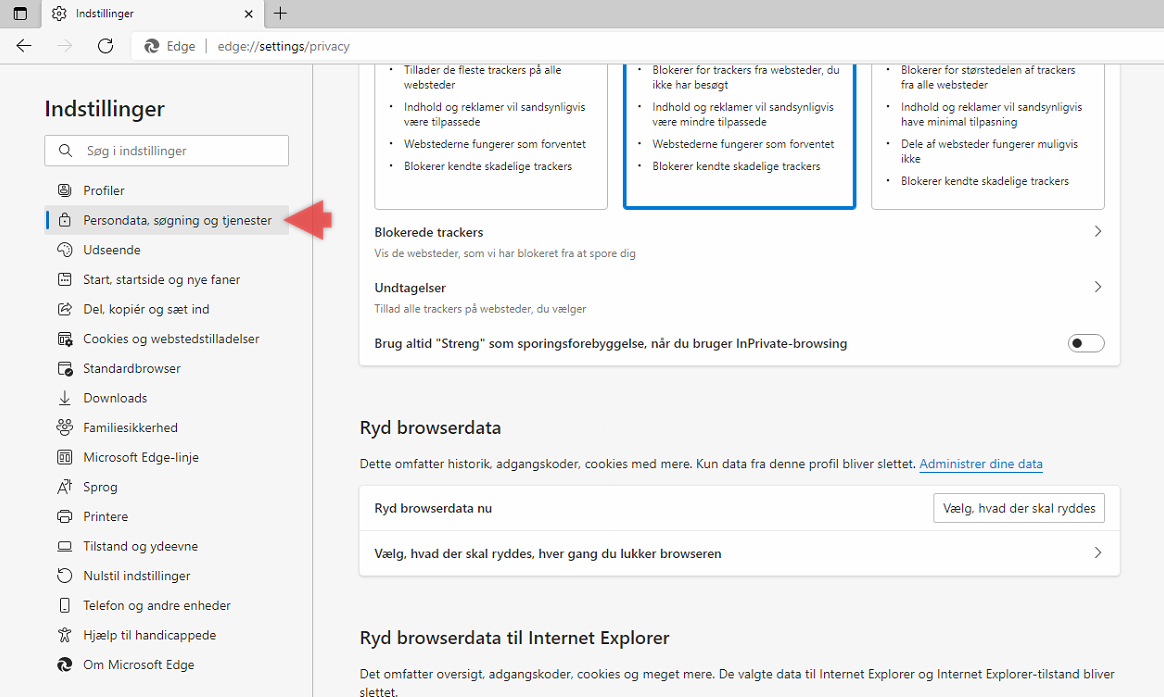Open Nulstil indstillinger section

point(166,576)
